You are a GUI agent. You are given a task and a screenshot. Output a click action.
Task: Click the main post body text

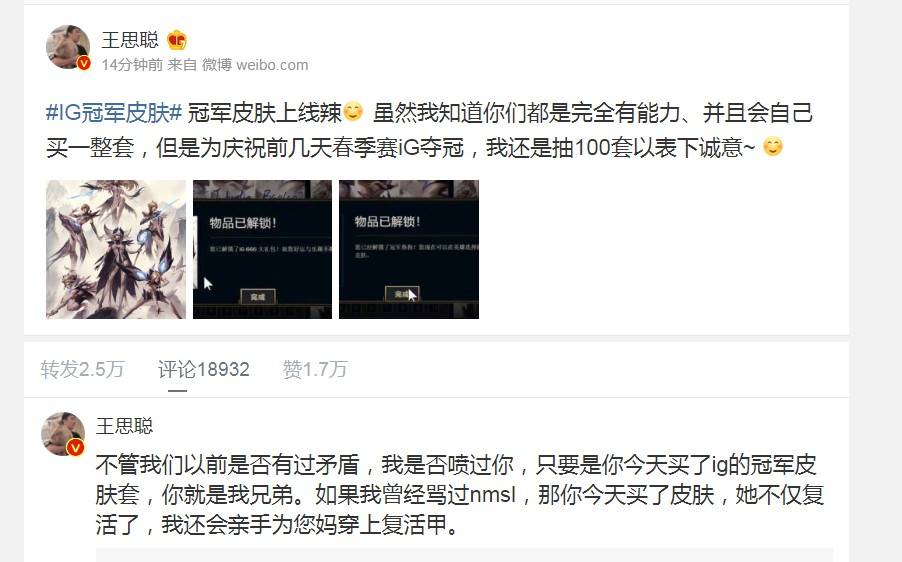(x=429, y=130)
